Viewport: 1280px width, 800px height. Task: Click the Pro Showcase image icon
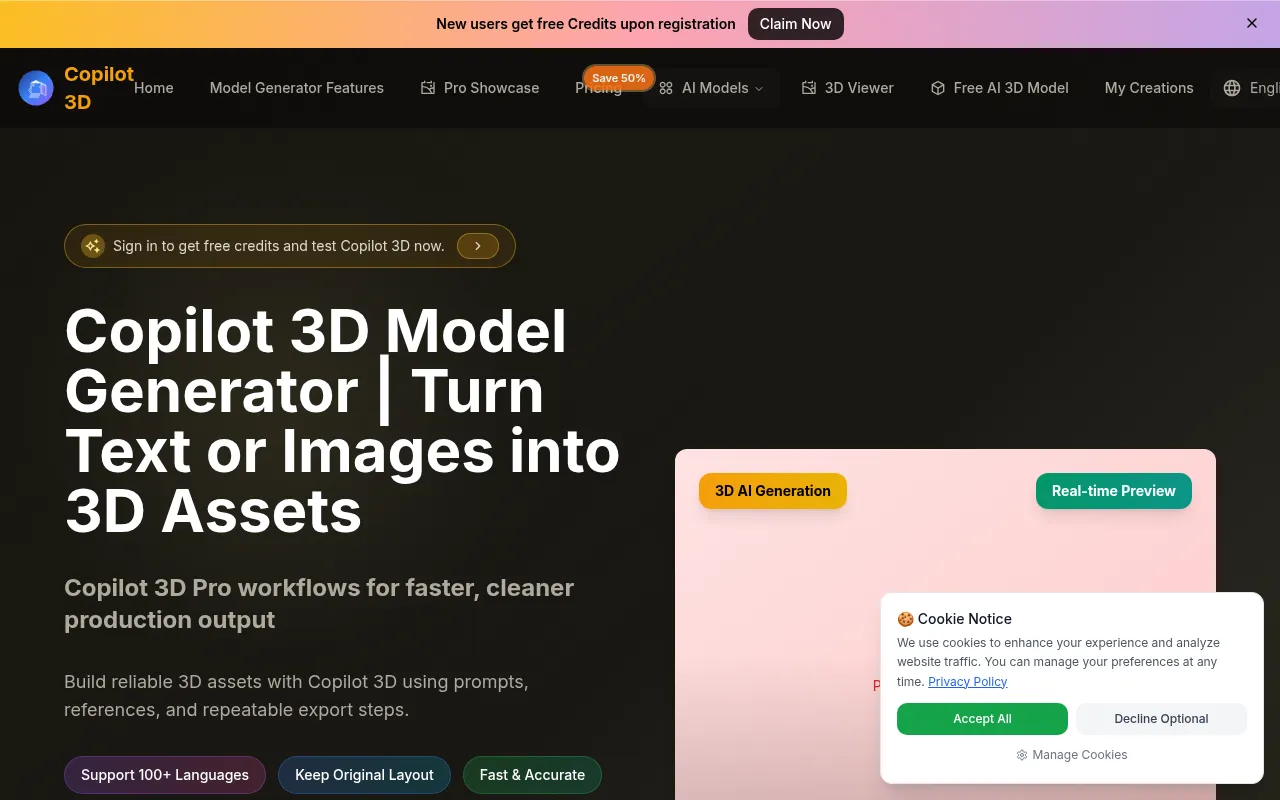(428, 88)
